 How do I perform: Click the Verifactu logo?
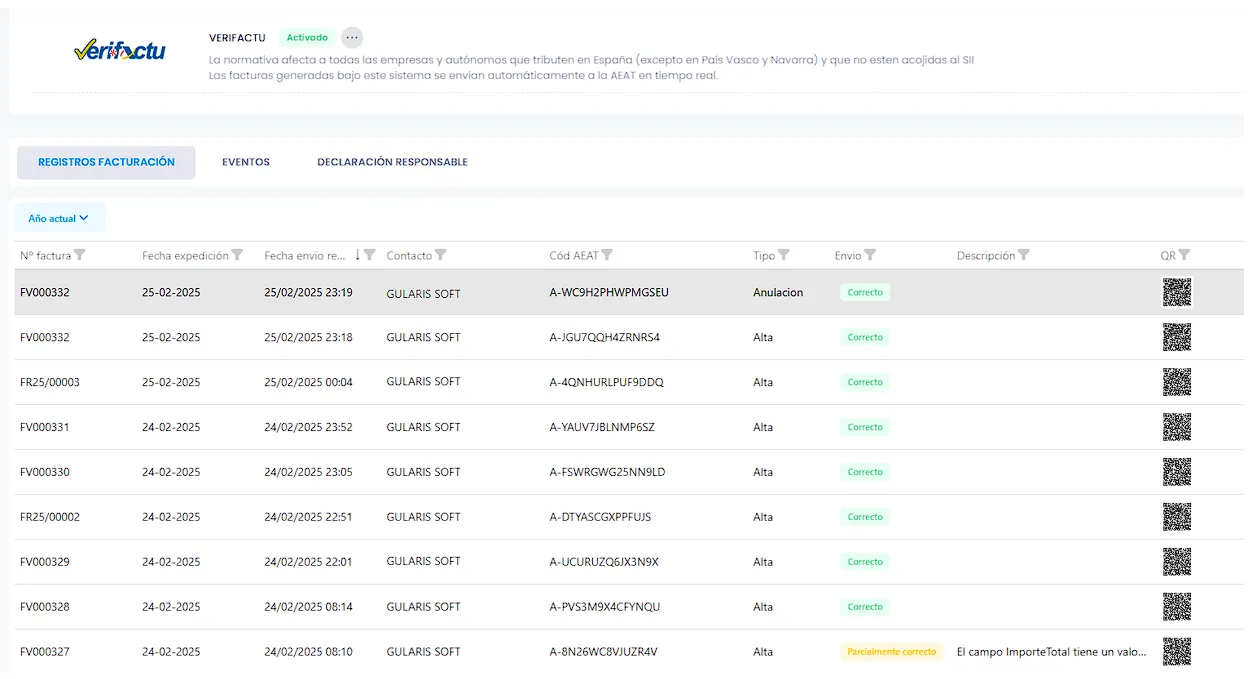click(120, 51)
